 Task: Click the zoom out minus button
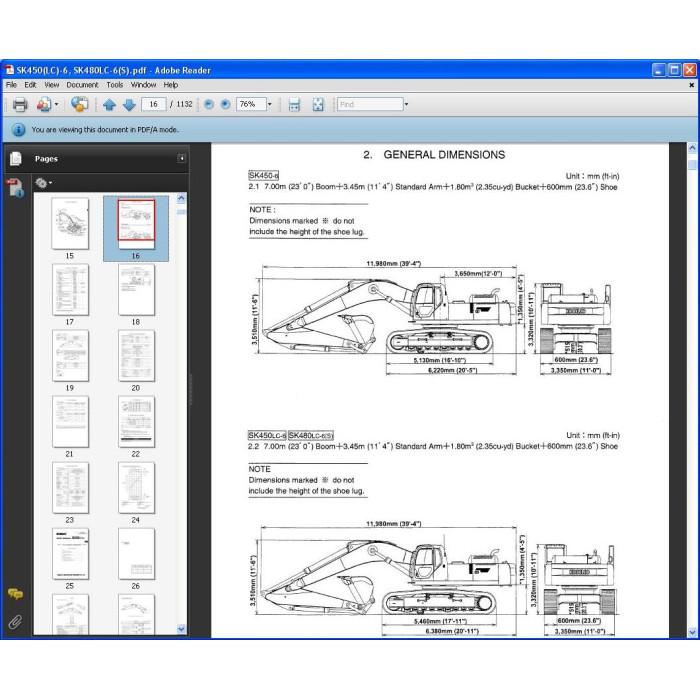coord(208,104)
